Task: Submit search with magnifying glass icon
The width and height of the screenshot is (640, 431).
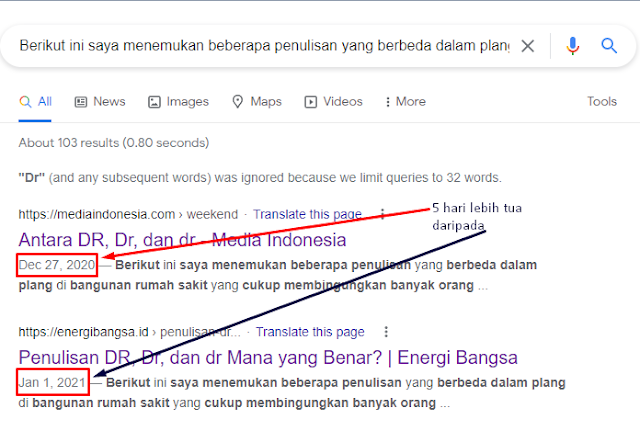Action: click(x=609, y=46)
